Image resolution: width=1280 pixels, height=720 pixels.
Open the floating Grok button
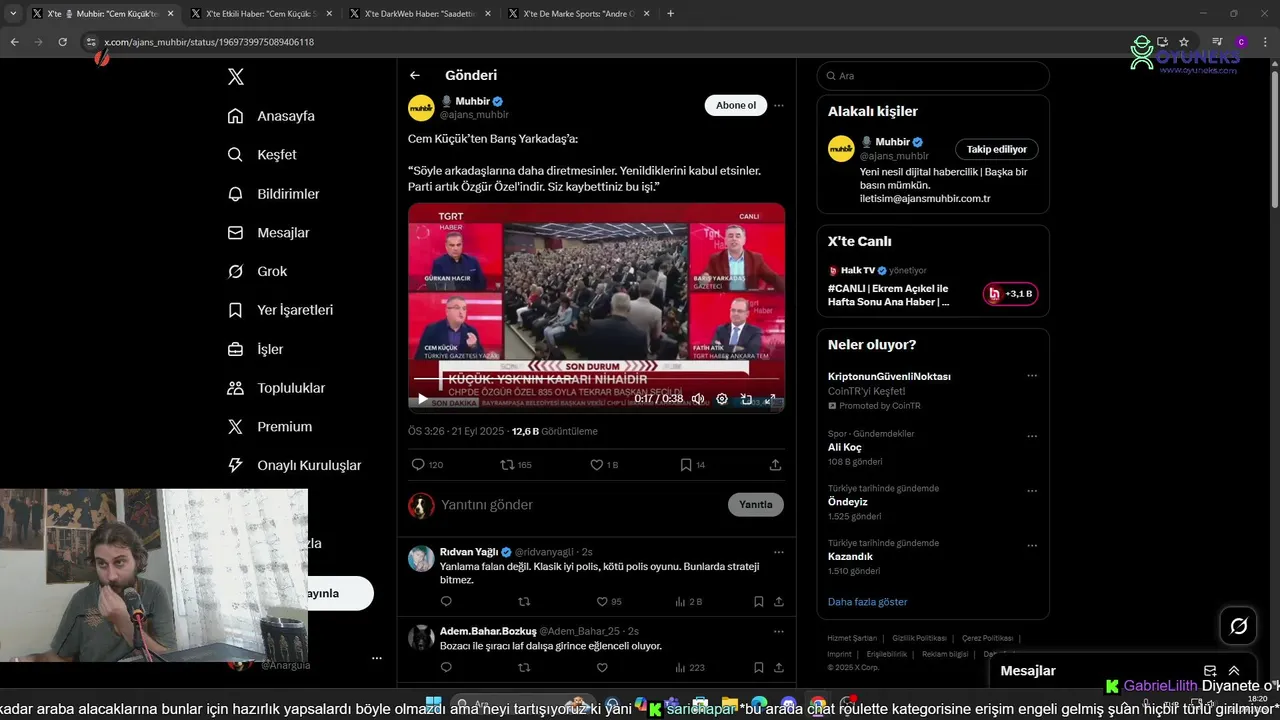tap(1239, 626)
